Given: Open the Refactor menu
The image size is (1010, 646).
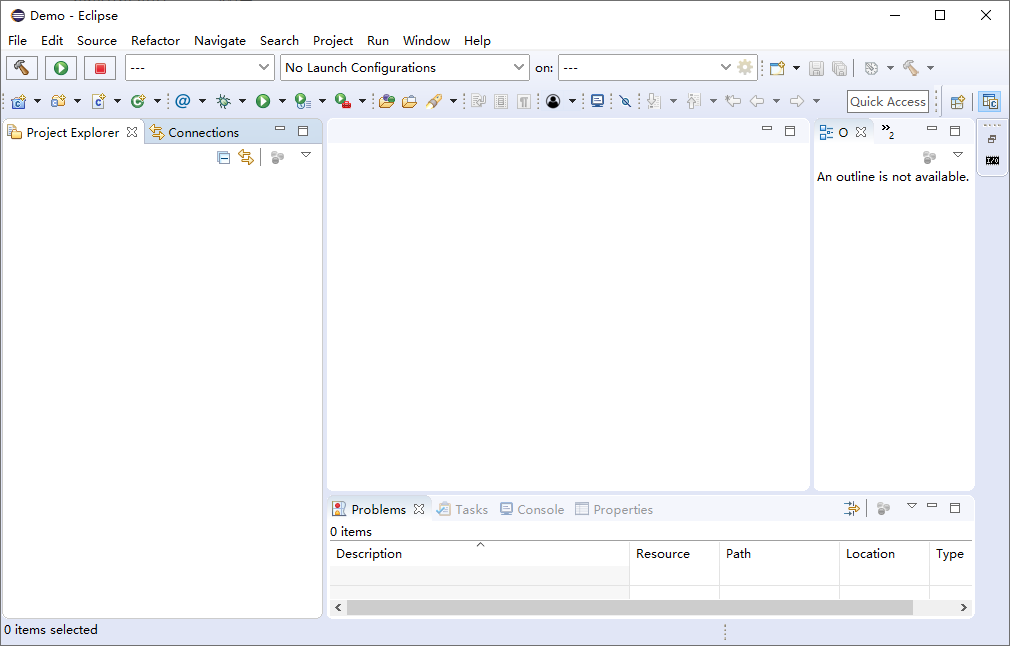Looking at the screenshot, I should 155,40.
